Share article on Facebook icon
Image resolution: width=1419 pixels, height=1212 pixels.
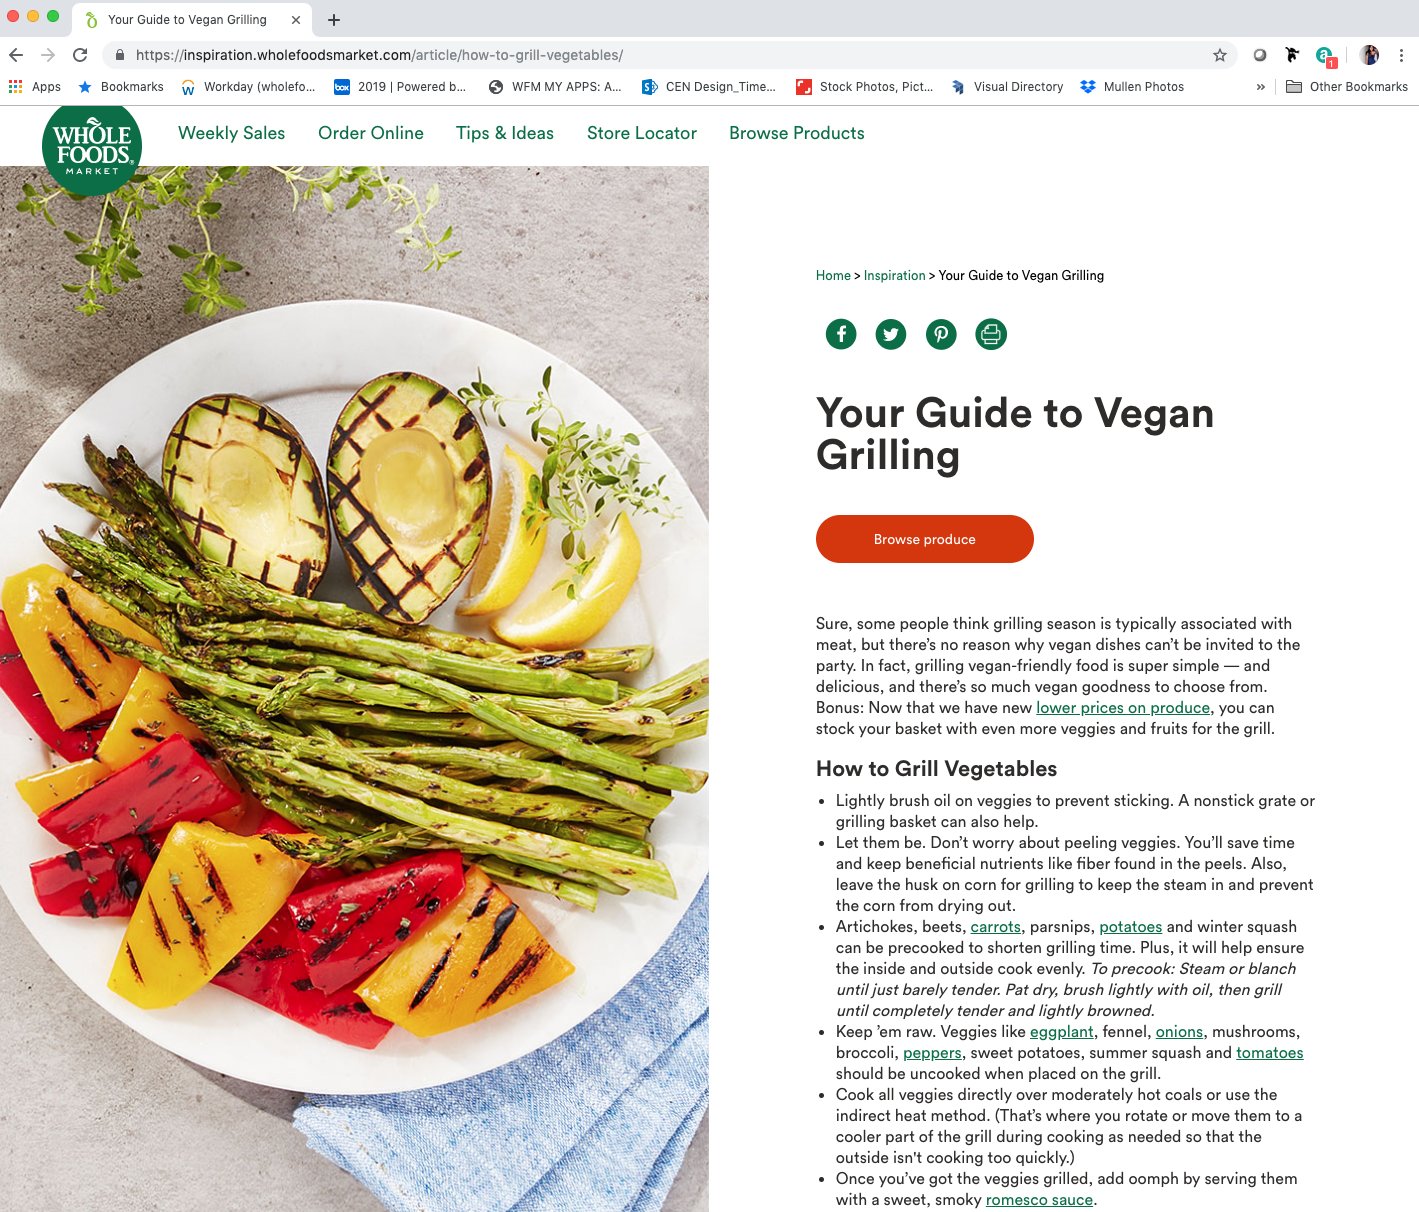841,334
